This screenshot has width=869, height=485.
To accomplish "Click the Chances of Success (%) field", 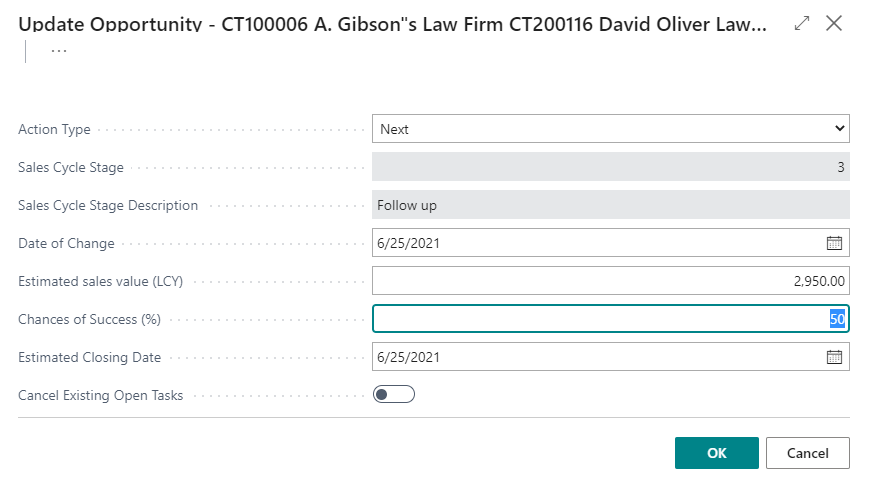I will [x=611, y=319].
